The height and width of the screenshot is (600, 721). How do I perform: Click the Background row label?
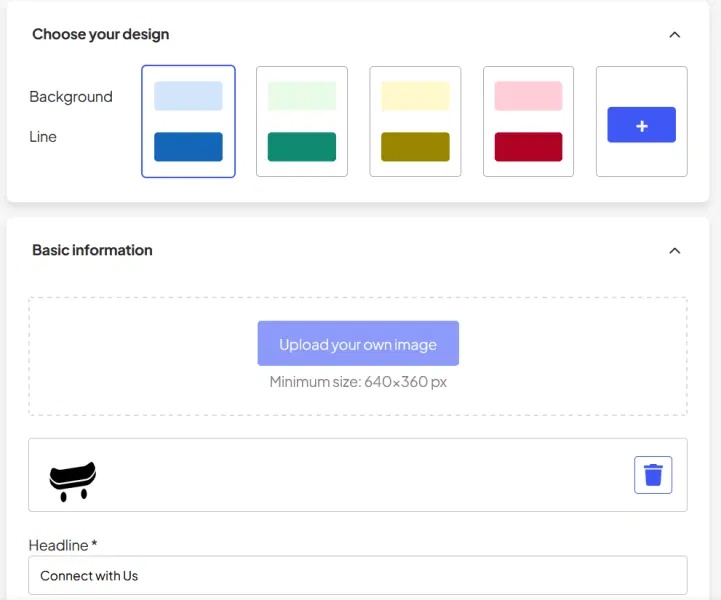71,97
